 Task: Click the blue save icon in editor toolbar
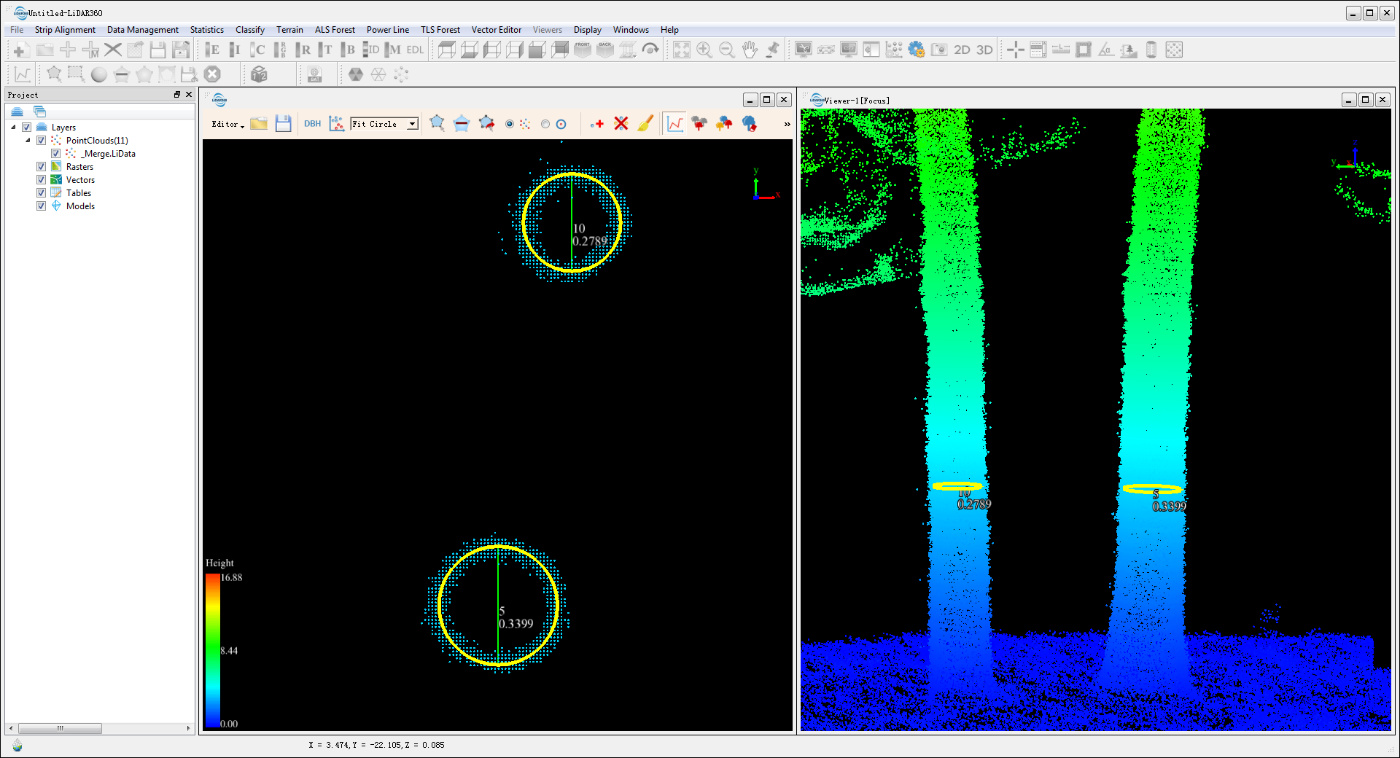[283, 124]
